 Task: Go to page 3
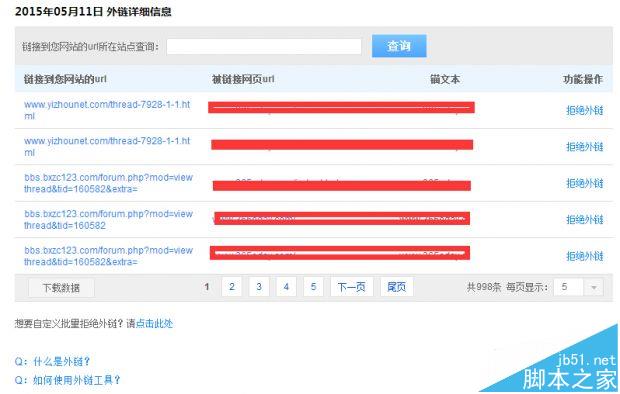[x=259, y=287]
